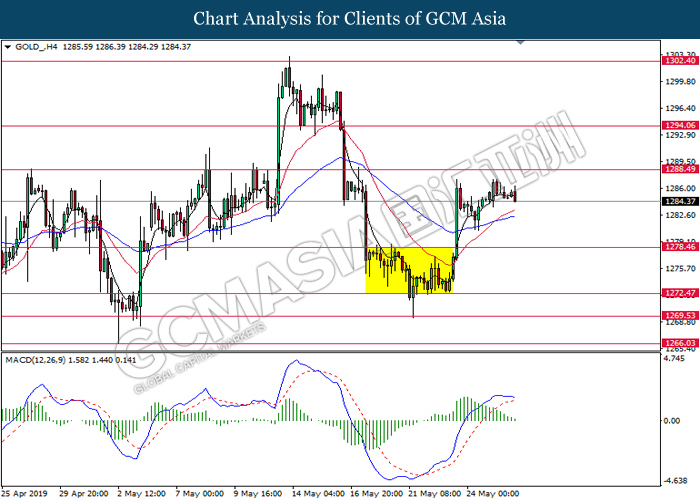
Task: Select the 1302.40 price level label
Action: (x=680, y=61)
